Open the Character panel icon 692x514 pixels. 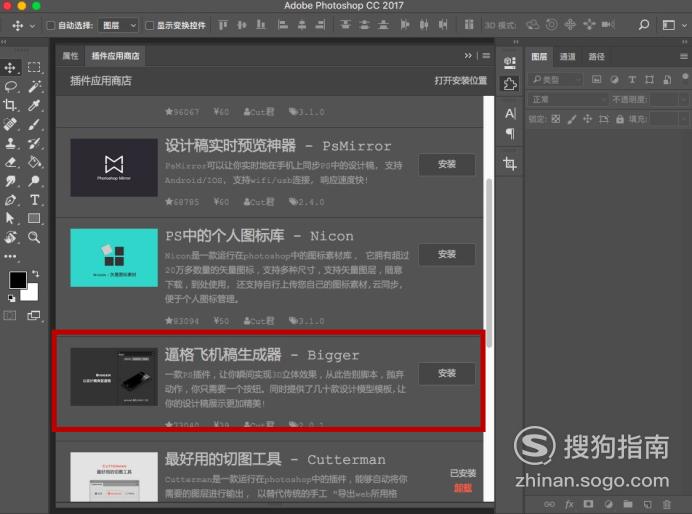510,114
